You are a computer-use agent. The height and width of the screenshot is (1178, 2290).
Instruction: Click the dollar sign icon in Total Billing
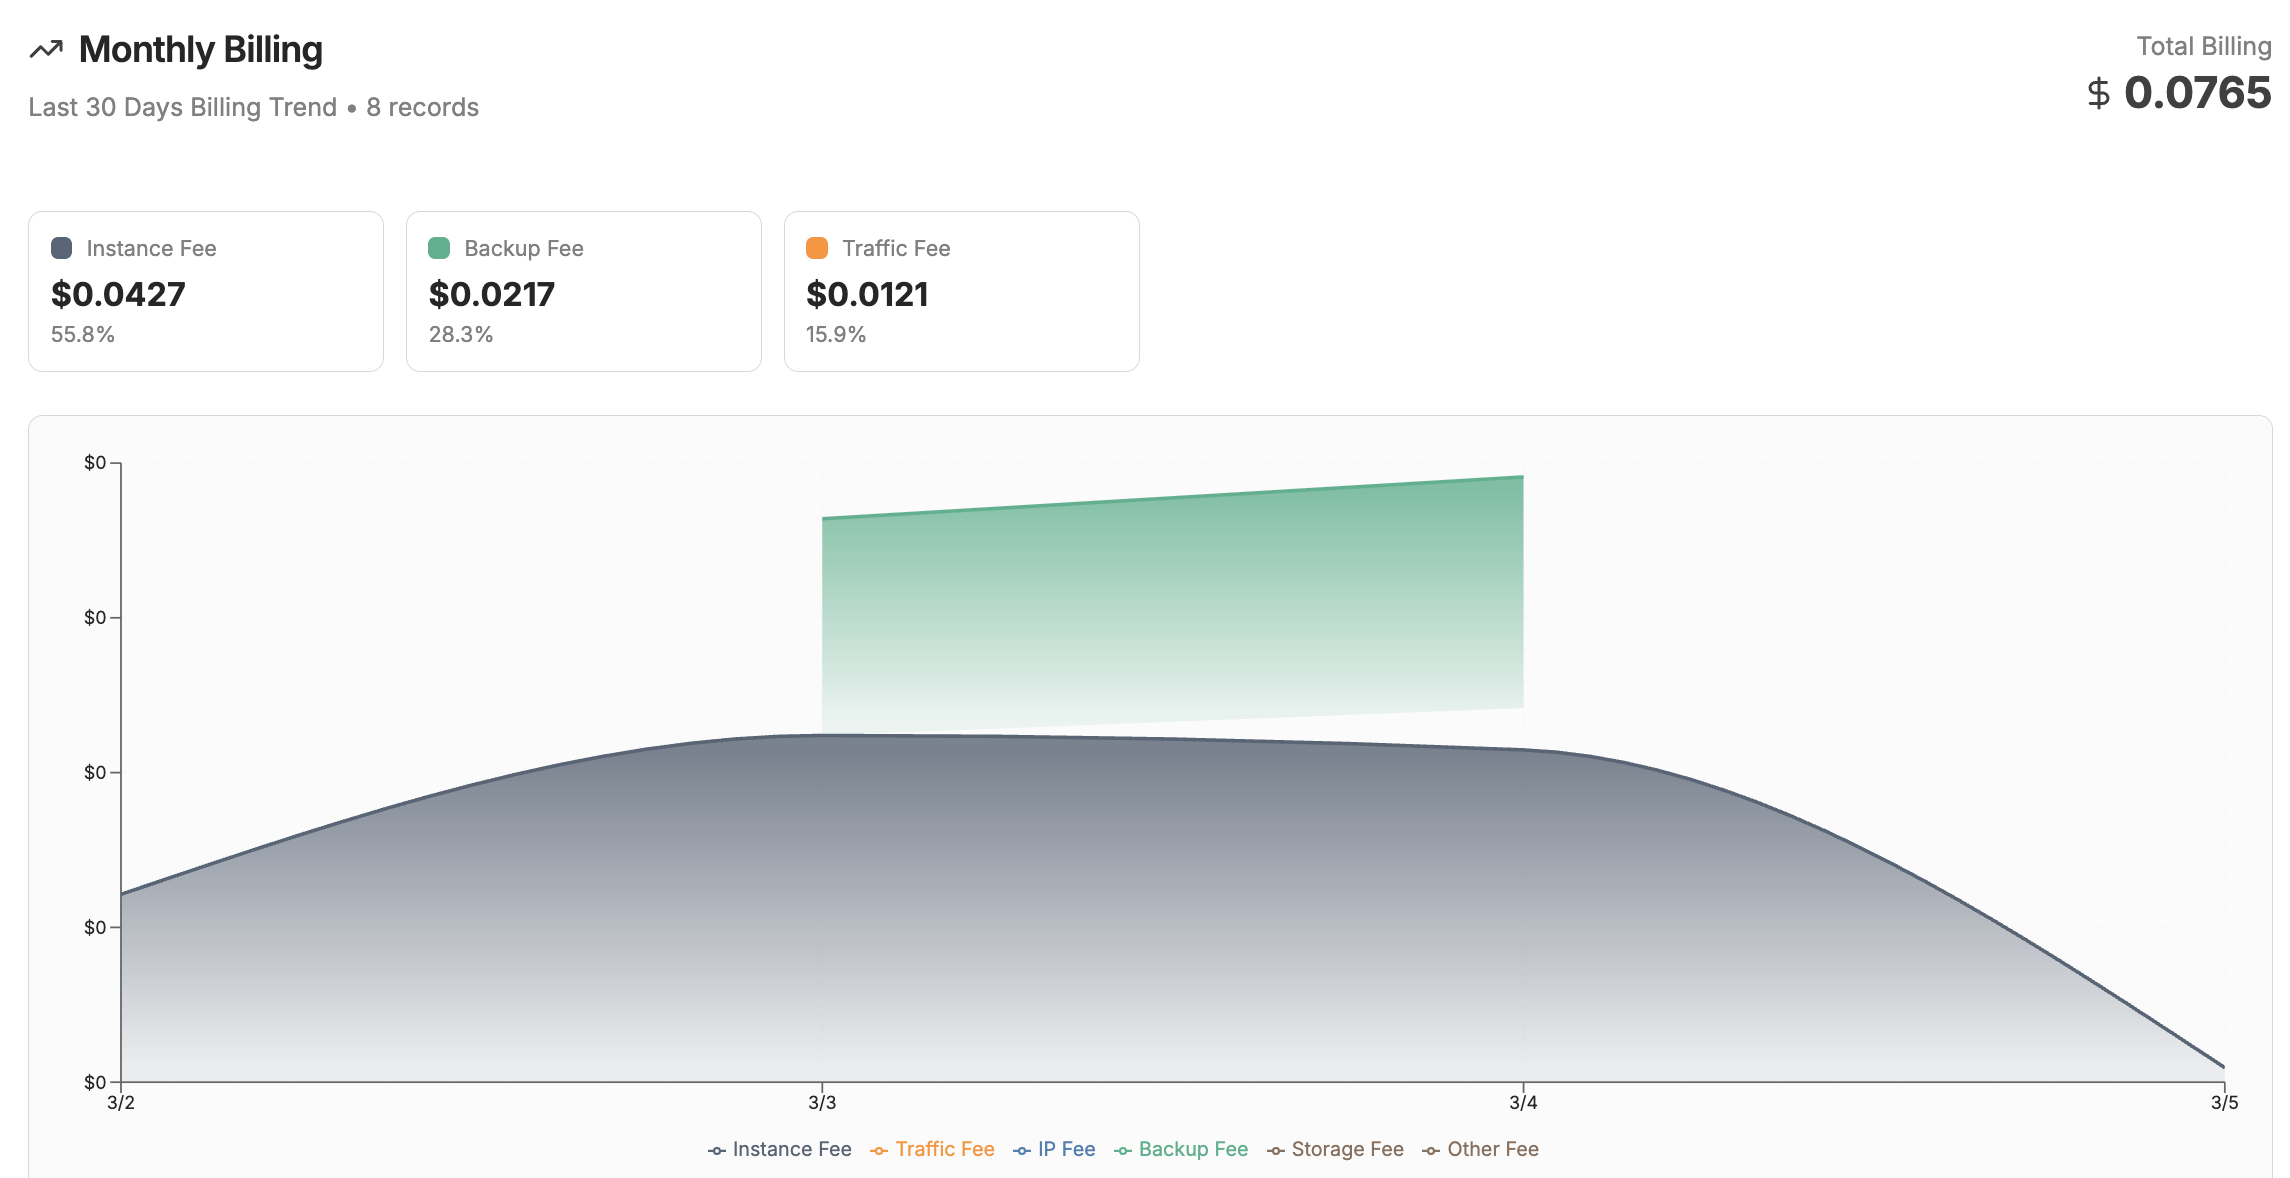pyautogui.click(x=2098, y=94)
